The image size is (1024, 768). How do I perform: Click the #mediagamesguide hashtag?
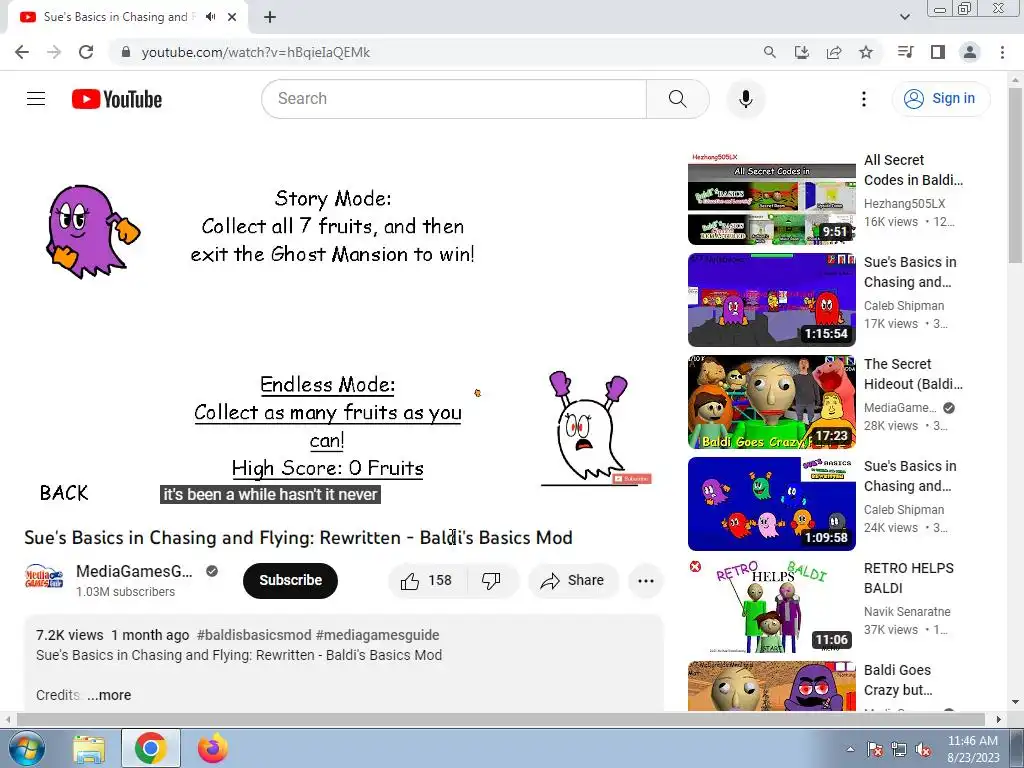pos(377,635)
